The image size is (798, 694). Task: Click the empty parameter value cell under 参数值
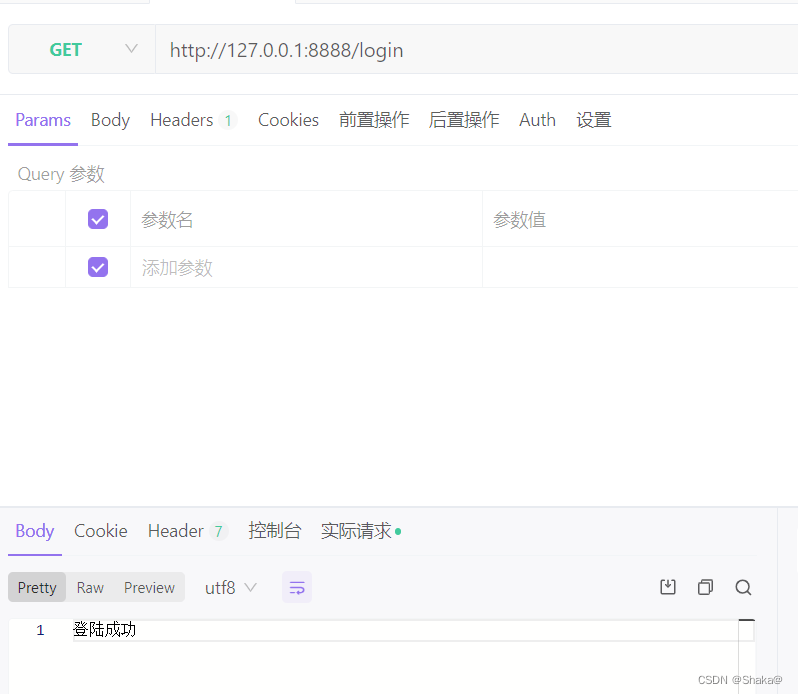[x=640, y=268]
